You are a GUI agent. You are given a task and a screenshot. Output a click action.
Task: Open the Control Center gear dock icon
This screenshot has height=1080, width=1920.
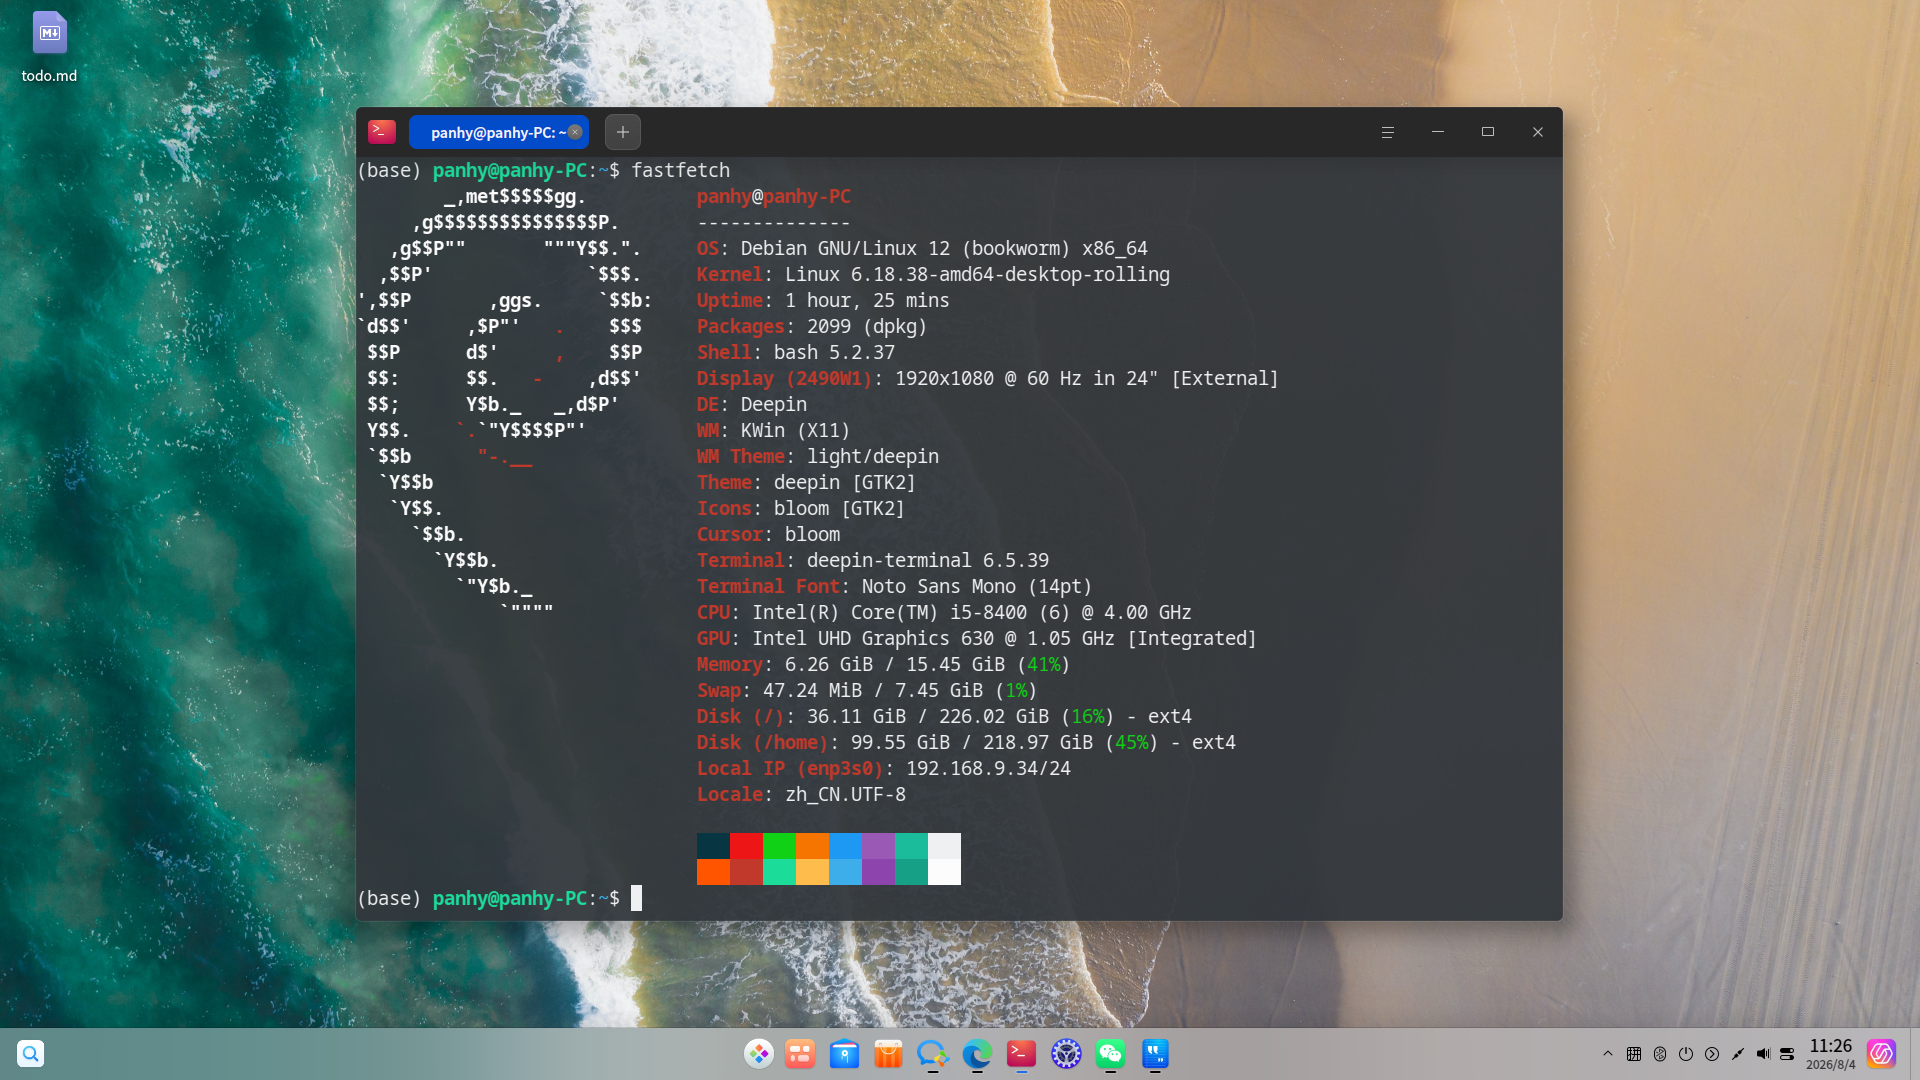(1066, 1054)
